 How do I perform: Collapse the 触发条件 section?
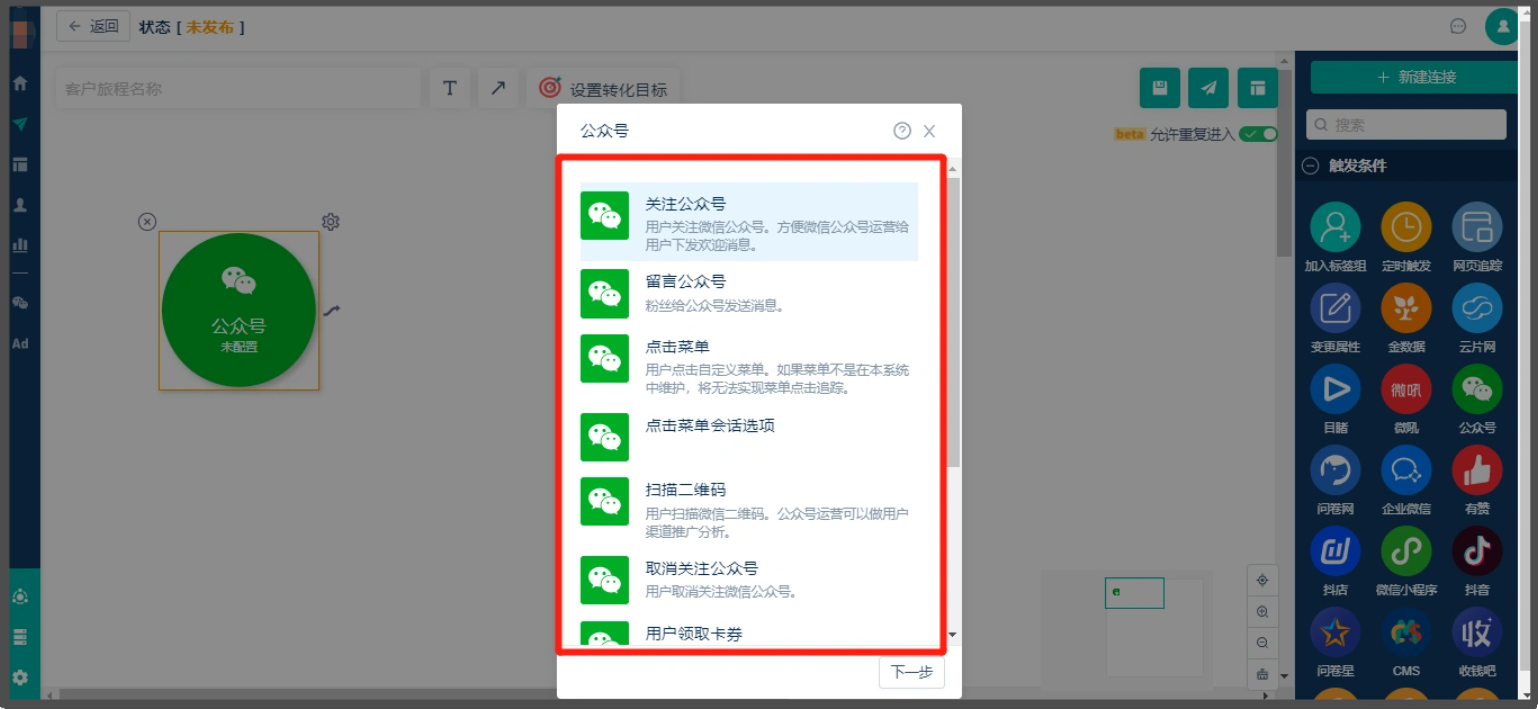(x=1310, y=166)
